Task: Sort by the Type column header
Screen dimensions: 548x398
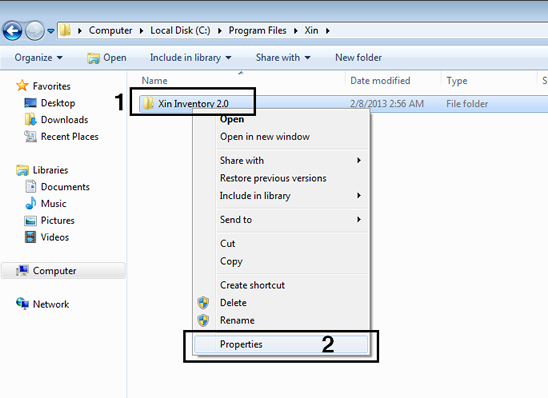Action: pos(457,81)
